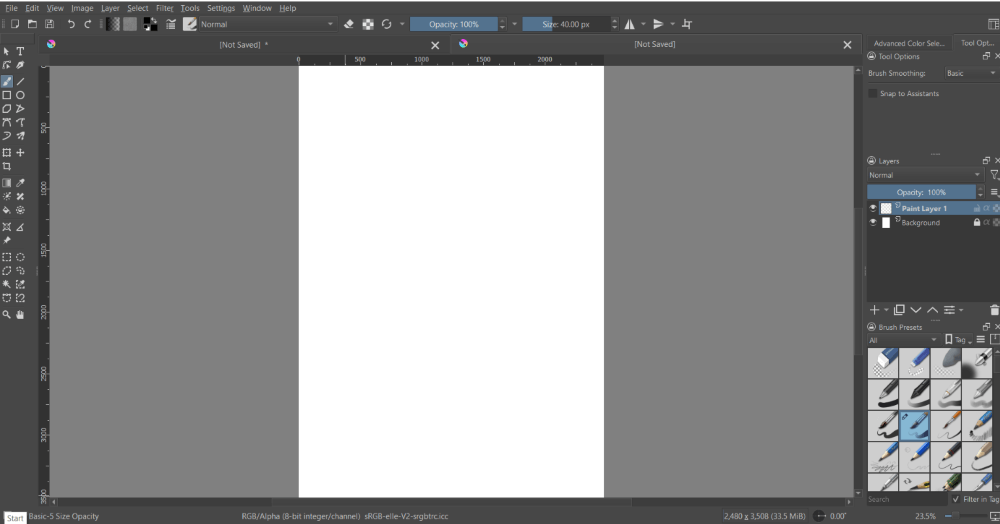Toggle Filter in Tag checkbox
The height and width of the screenshot is (524, 1000).
(955, 499)
